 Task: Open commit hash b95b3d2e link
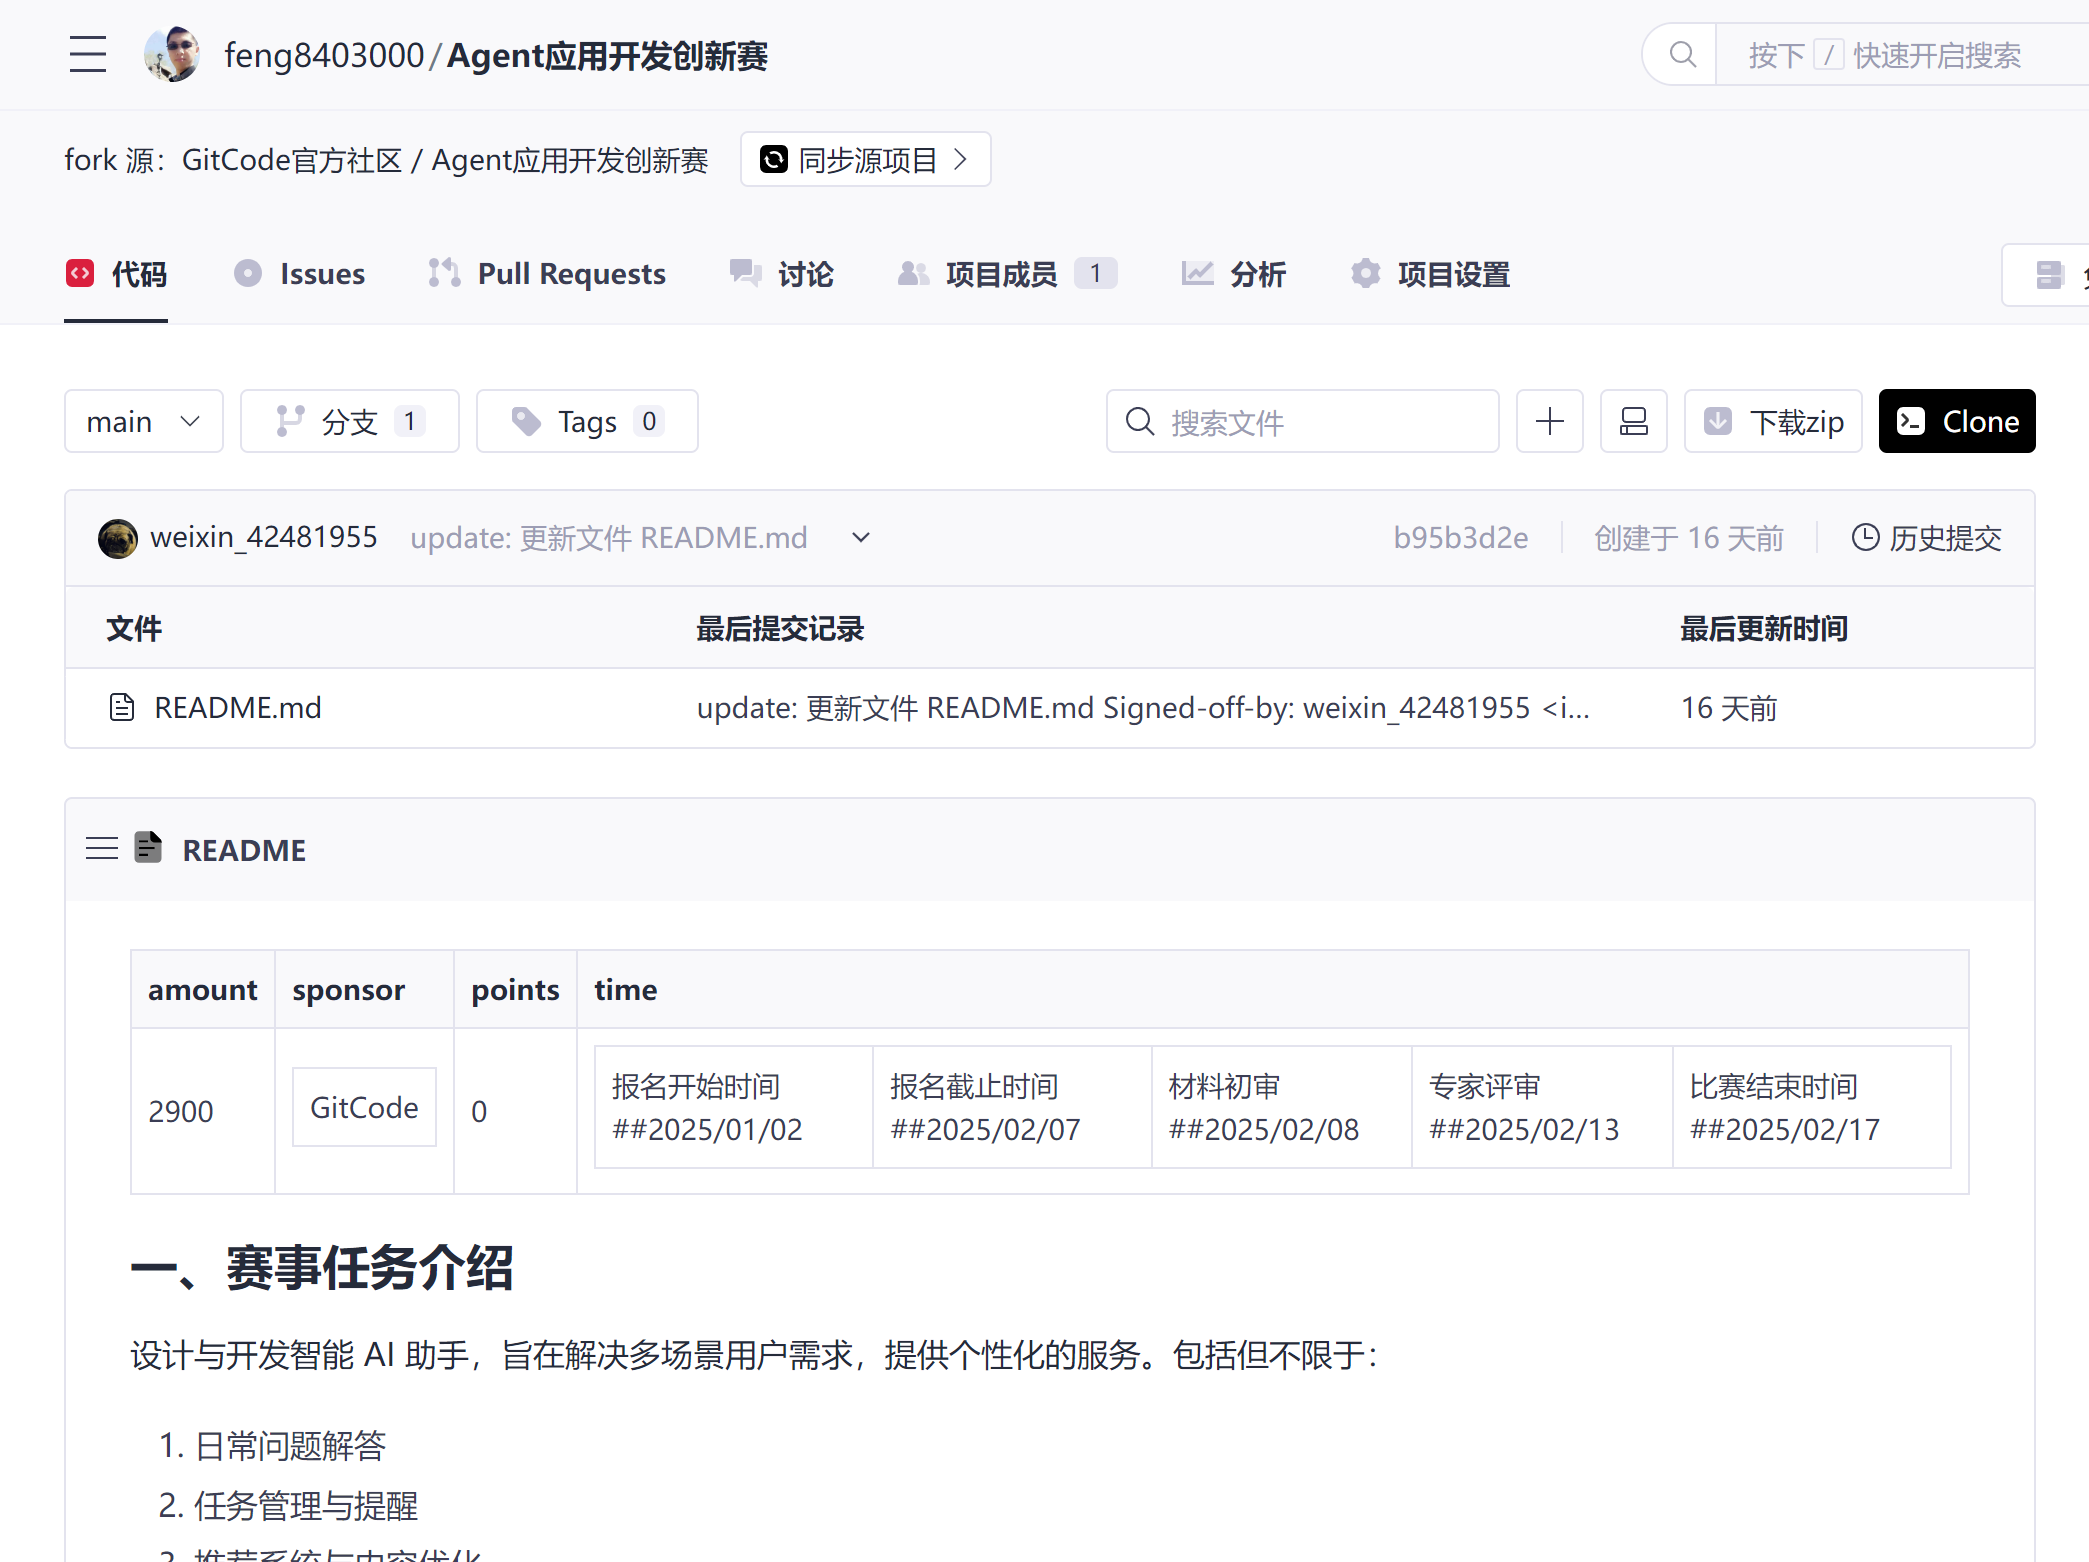[x=1460, y=538]
